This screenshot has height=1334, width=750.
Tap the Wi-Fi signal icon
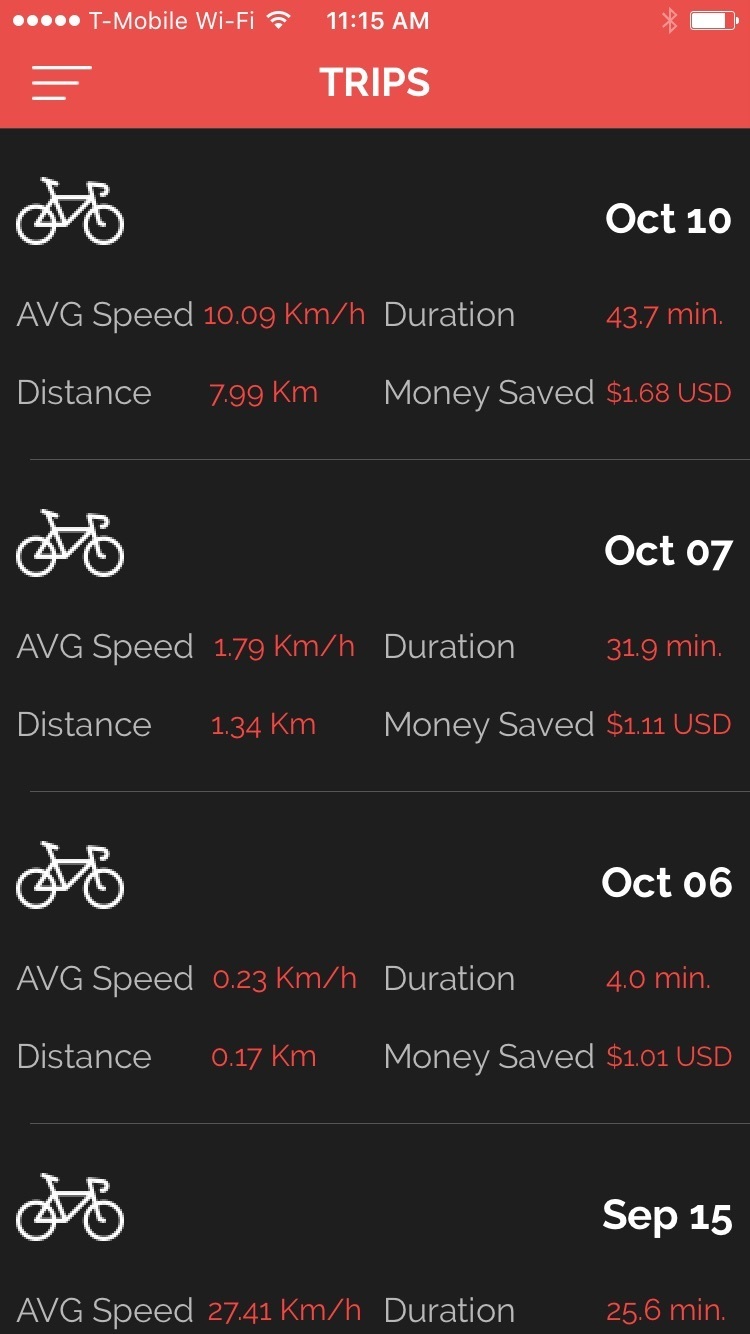click(279, 21)
